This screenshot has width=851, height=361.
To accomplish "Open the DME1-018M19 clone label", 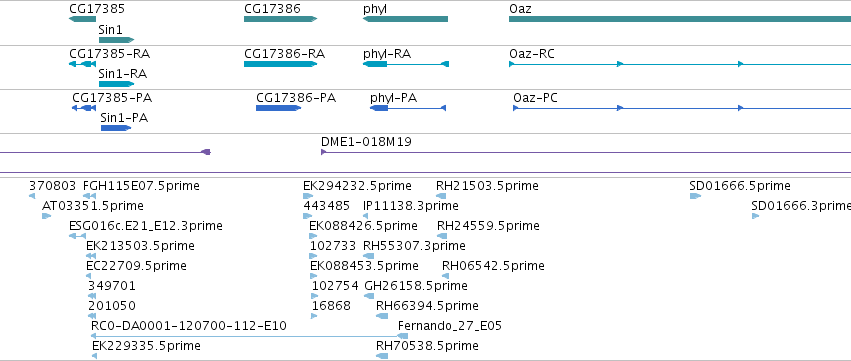I will click(x=366, y=142).
